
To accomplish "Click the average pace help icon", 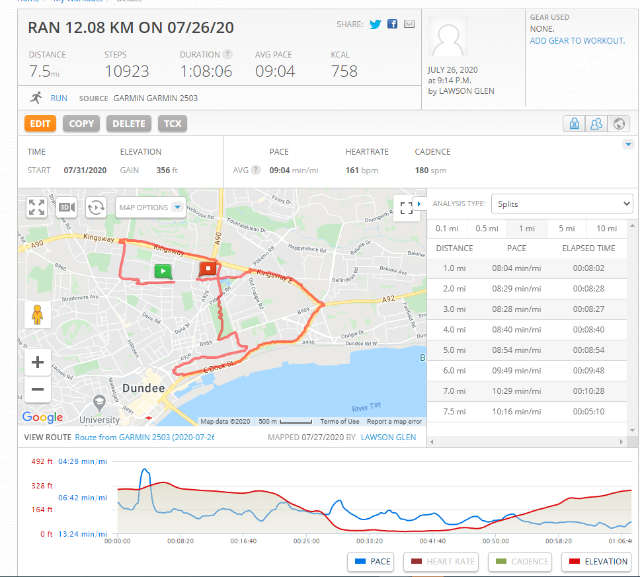I will tap(256, 170).
